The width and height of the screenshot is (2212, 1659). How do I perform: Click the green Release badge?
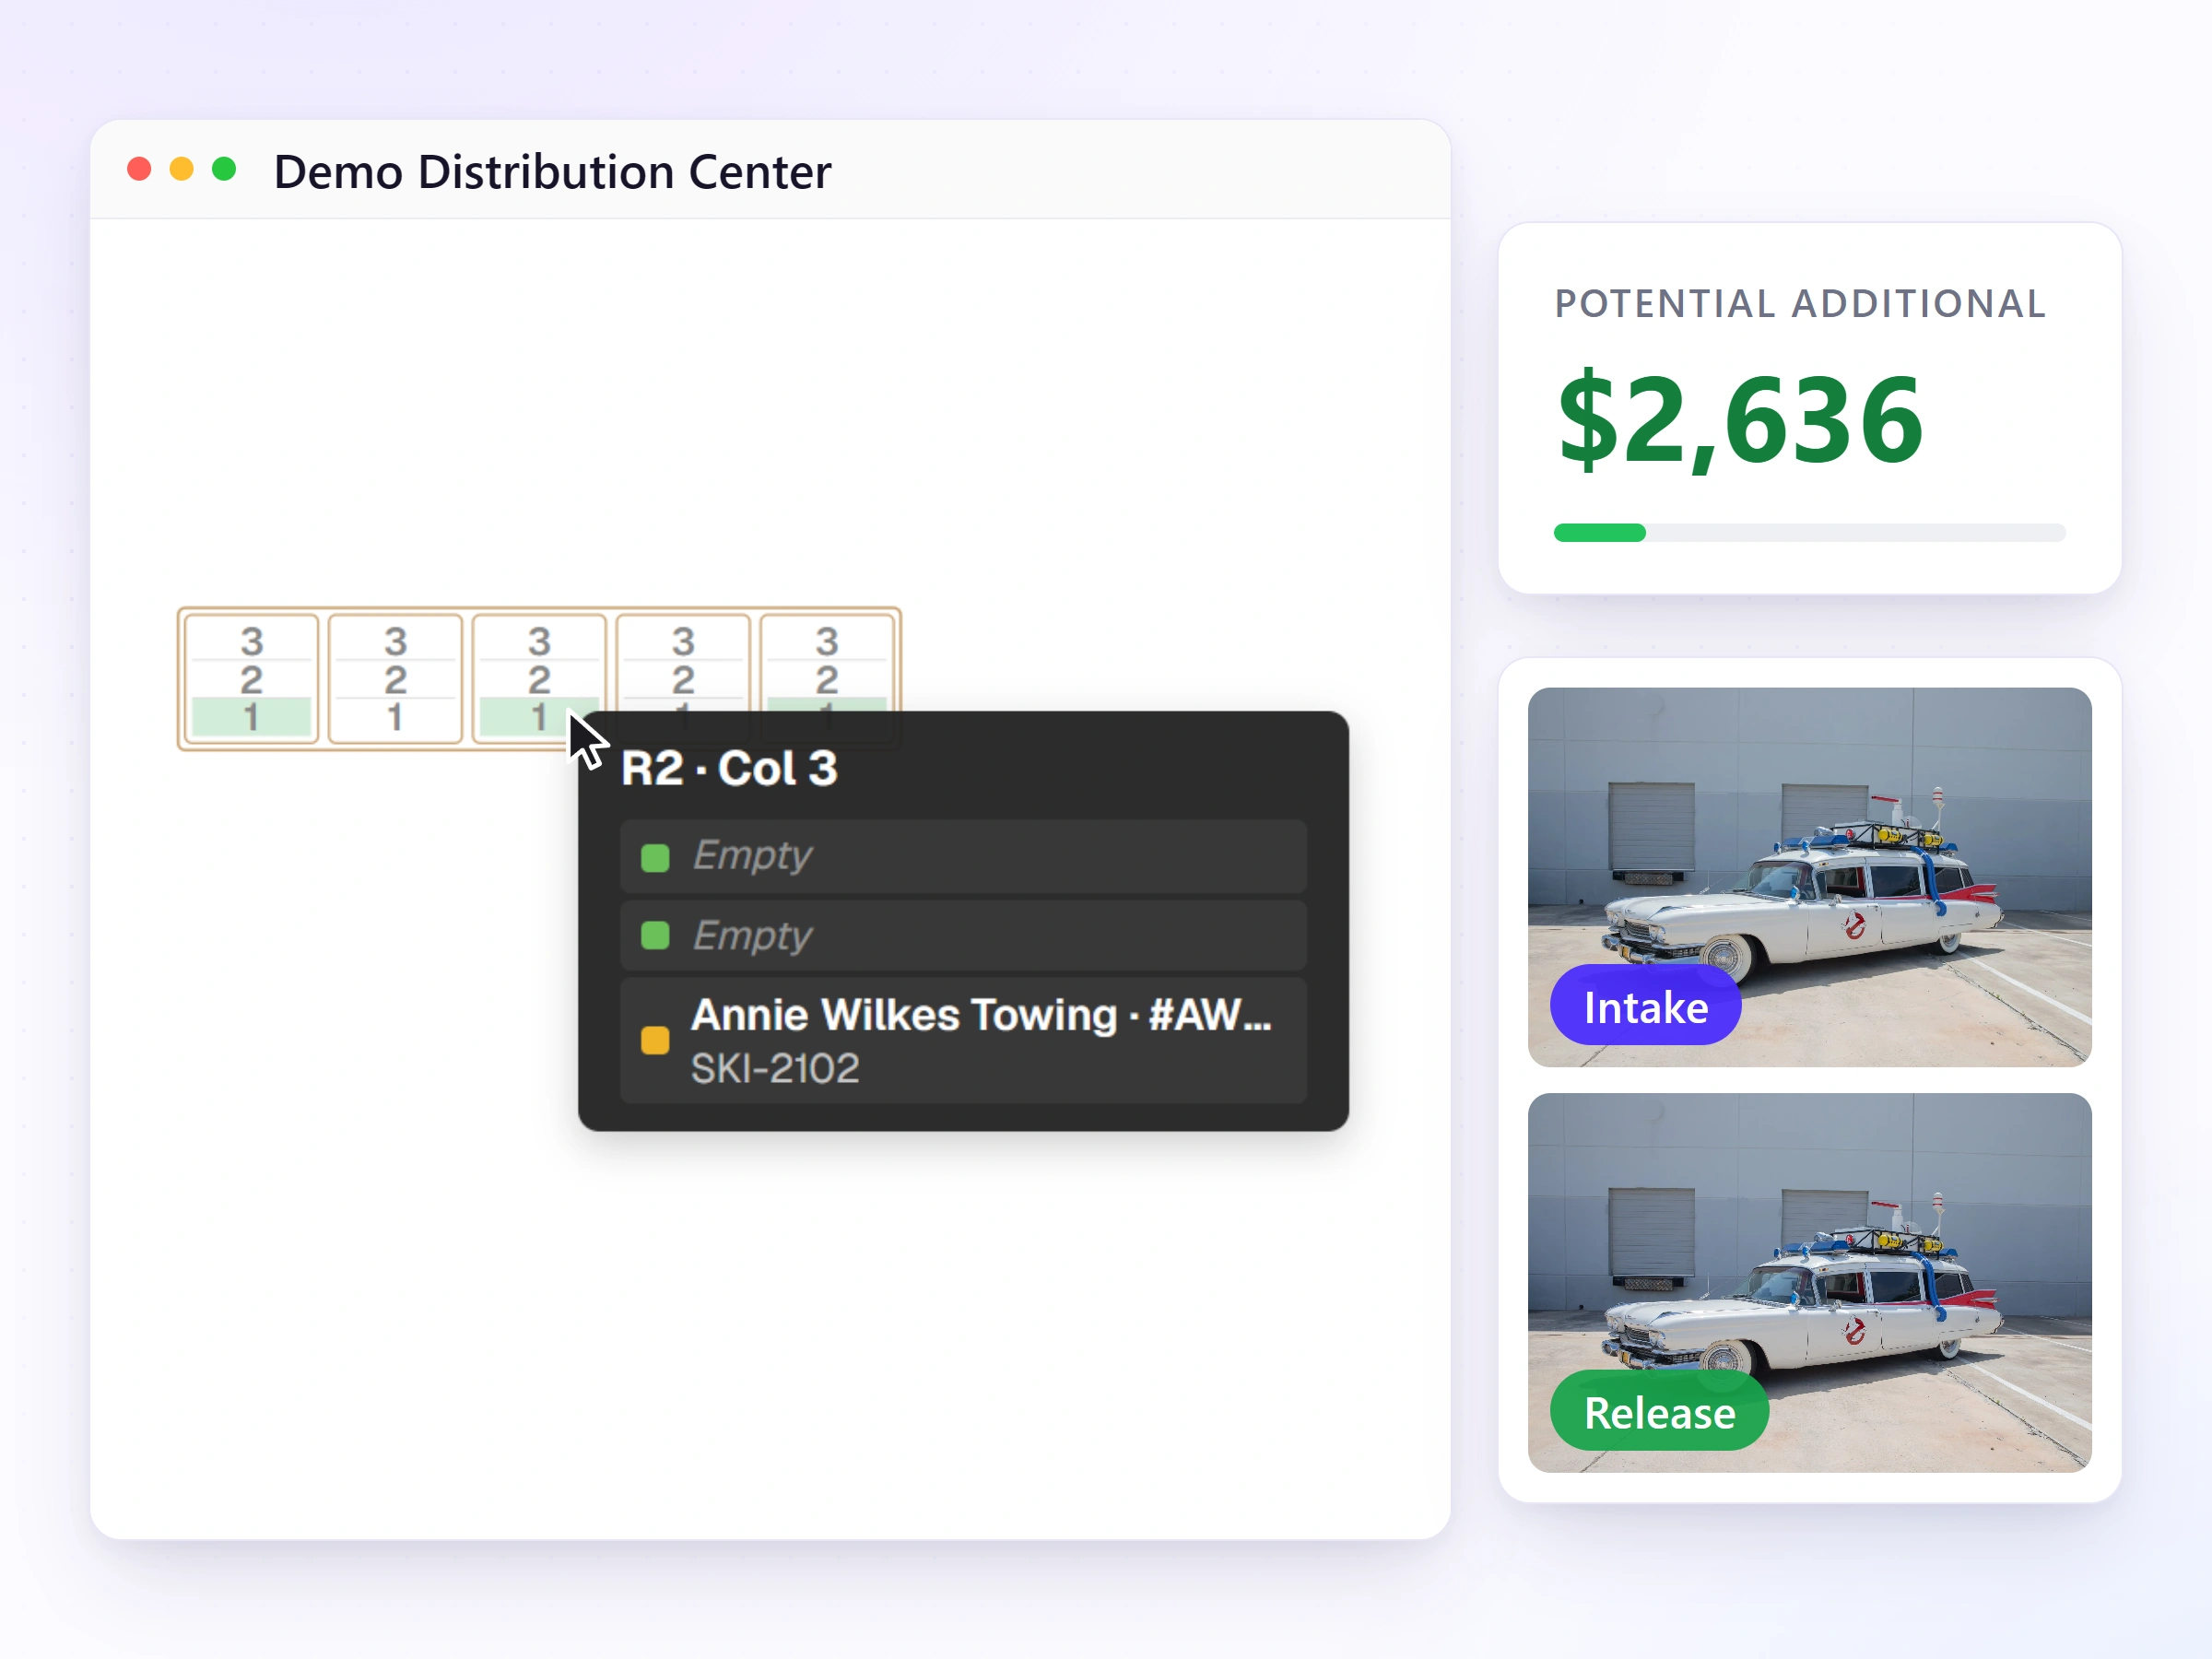point(1660,1411)
